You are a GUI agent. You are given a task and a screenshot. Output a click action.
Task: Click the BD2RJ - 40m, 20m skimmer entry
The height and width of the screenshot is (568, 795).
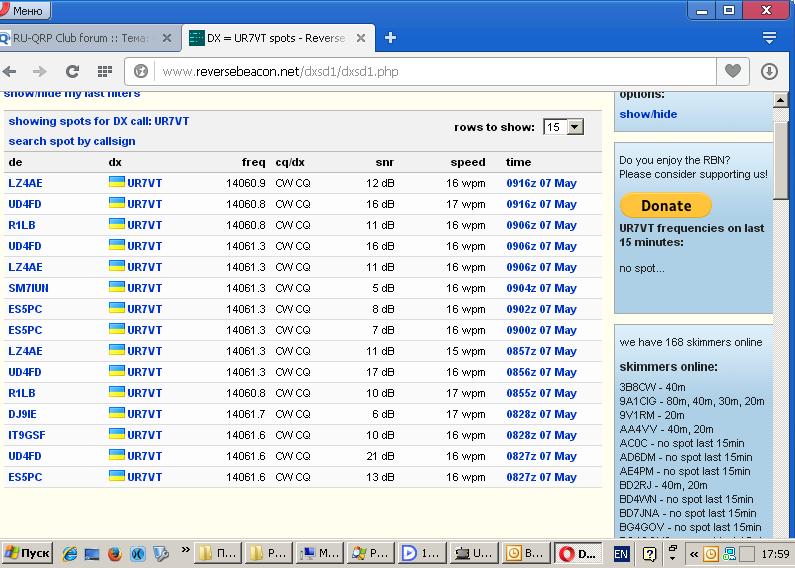pyautogui.click(x=663, y=485)
